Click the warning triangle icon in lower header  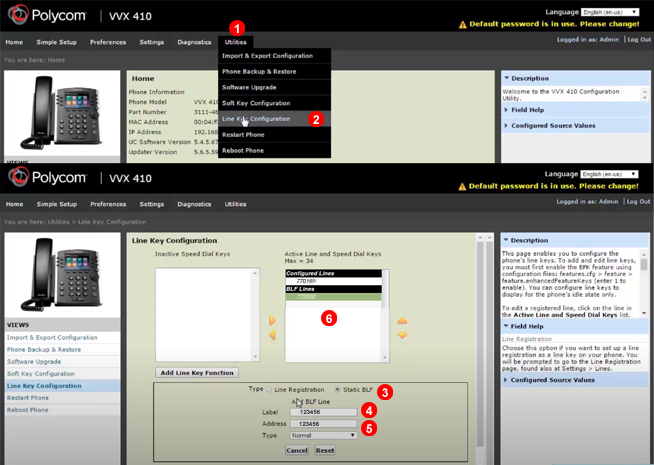tap(462, 186)
